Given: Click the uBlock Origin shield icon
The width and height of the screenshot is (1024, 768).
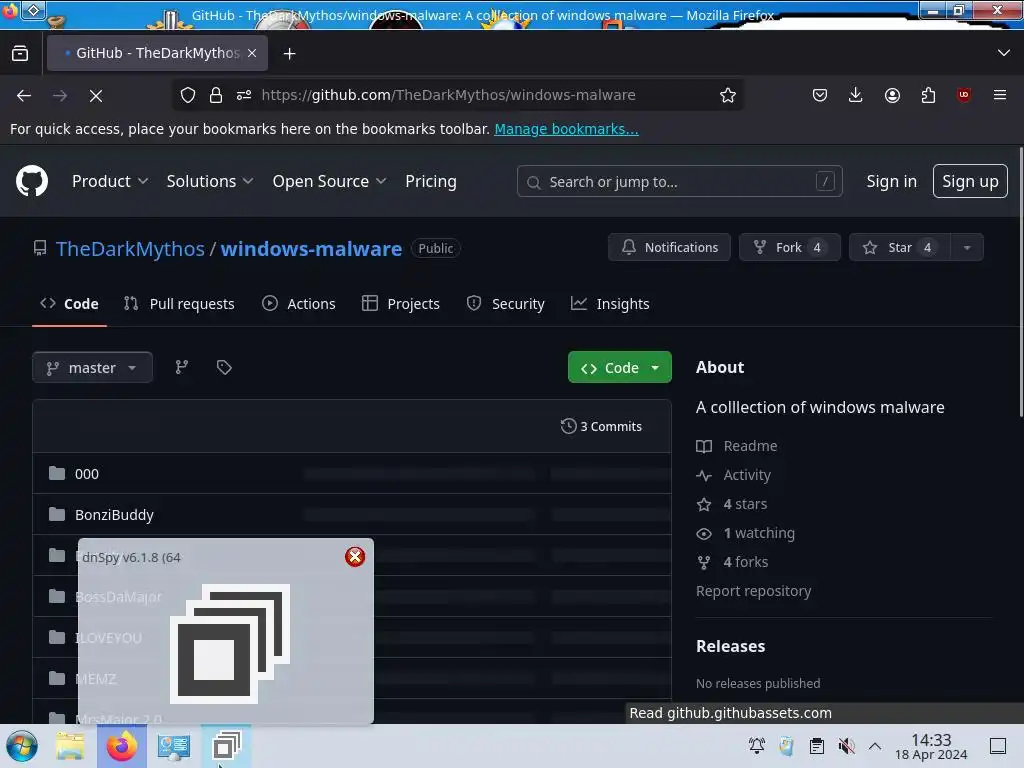Looking at the screenshot, I should (964, 95).
